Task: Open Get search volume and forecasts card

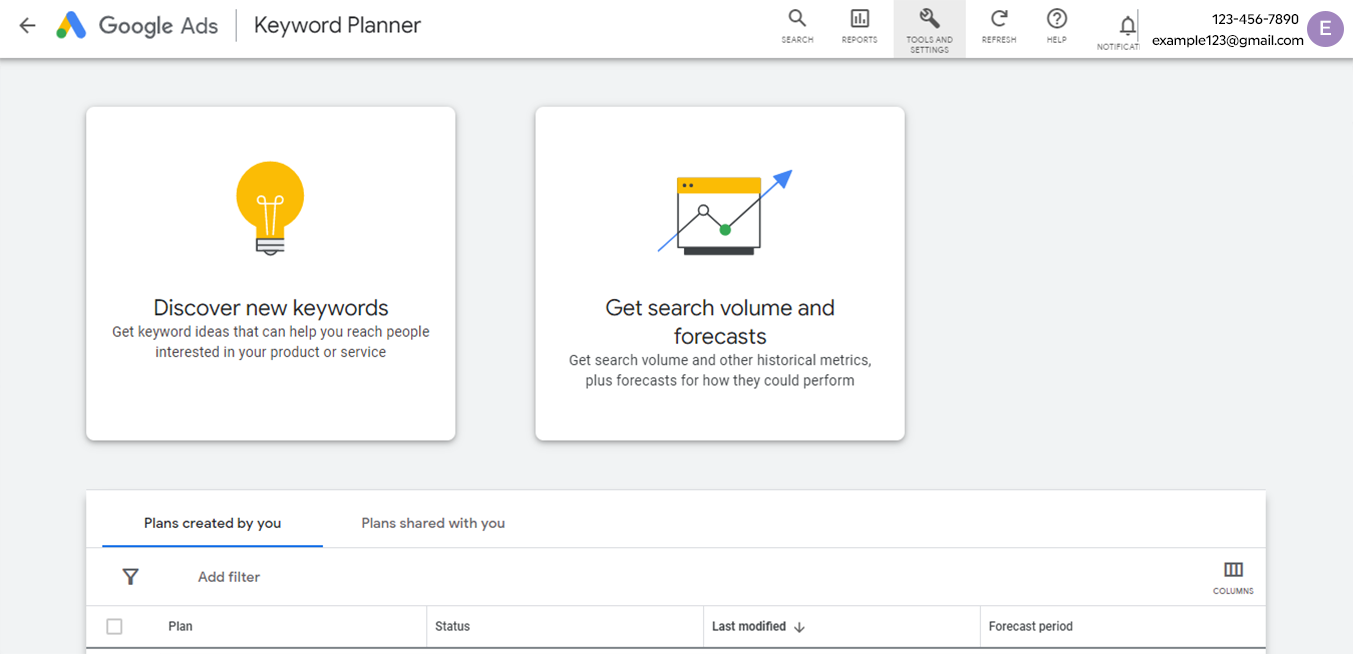Action: [x=720, y=273]
